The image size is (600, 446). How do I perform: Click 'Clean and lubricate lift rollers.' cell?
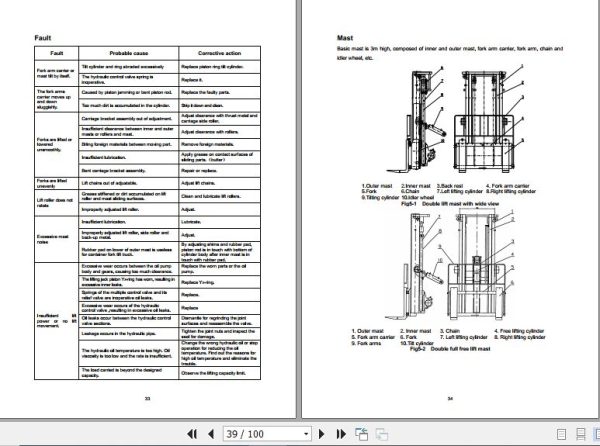pyautogui.click(x=220, y=196)
